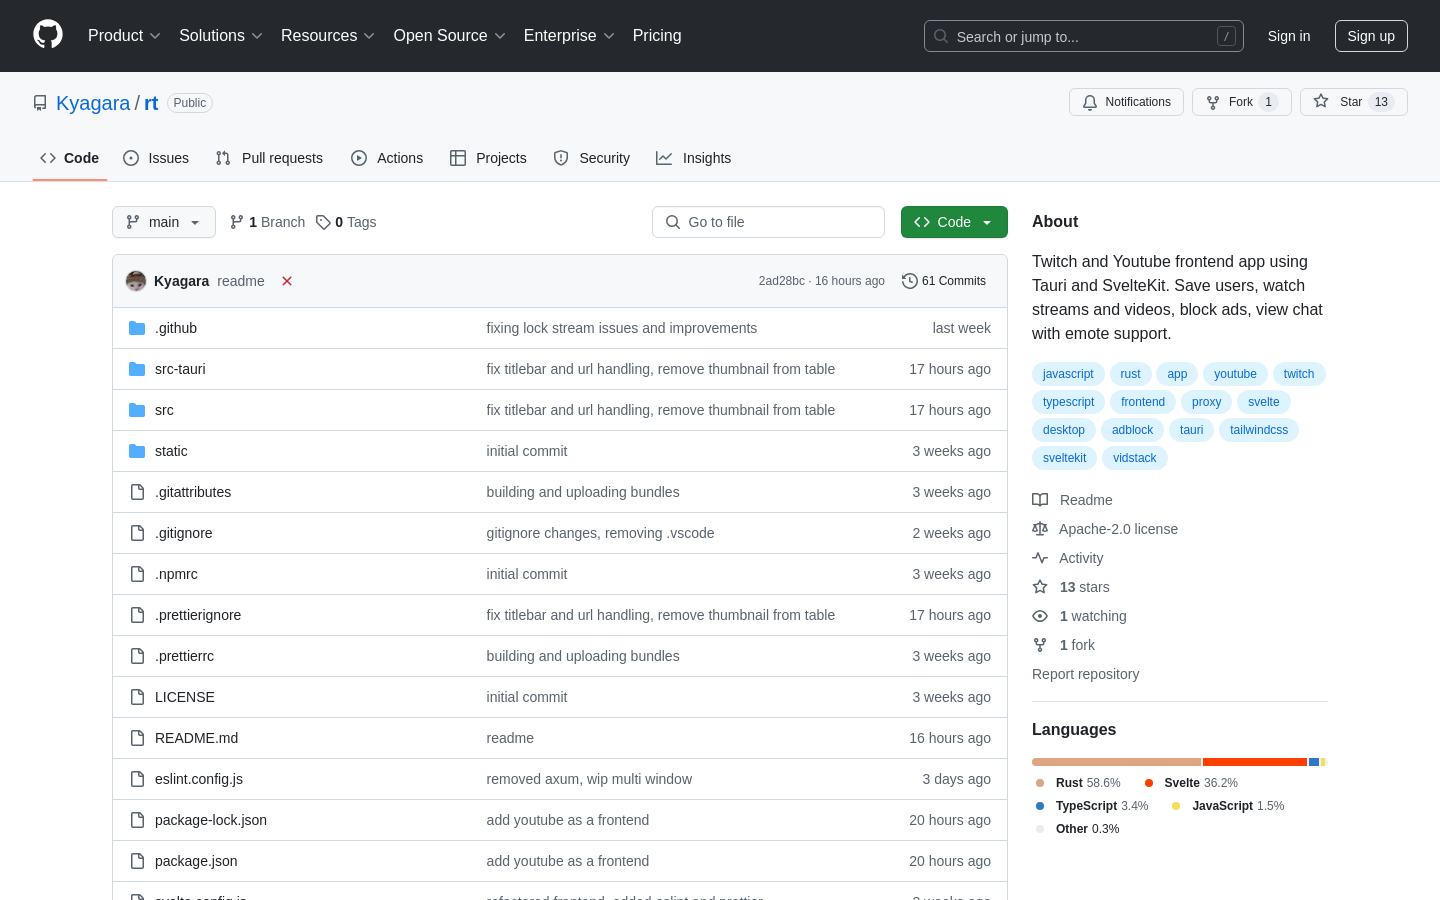Click the Kyagara avatar image
Viewport: 1440px width, 900px height.
coord(136,281)
